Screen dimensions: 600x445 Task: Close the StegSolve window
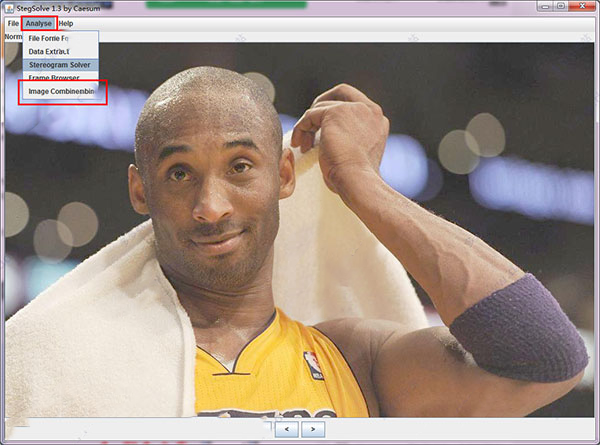pos(582,6)
